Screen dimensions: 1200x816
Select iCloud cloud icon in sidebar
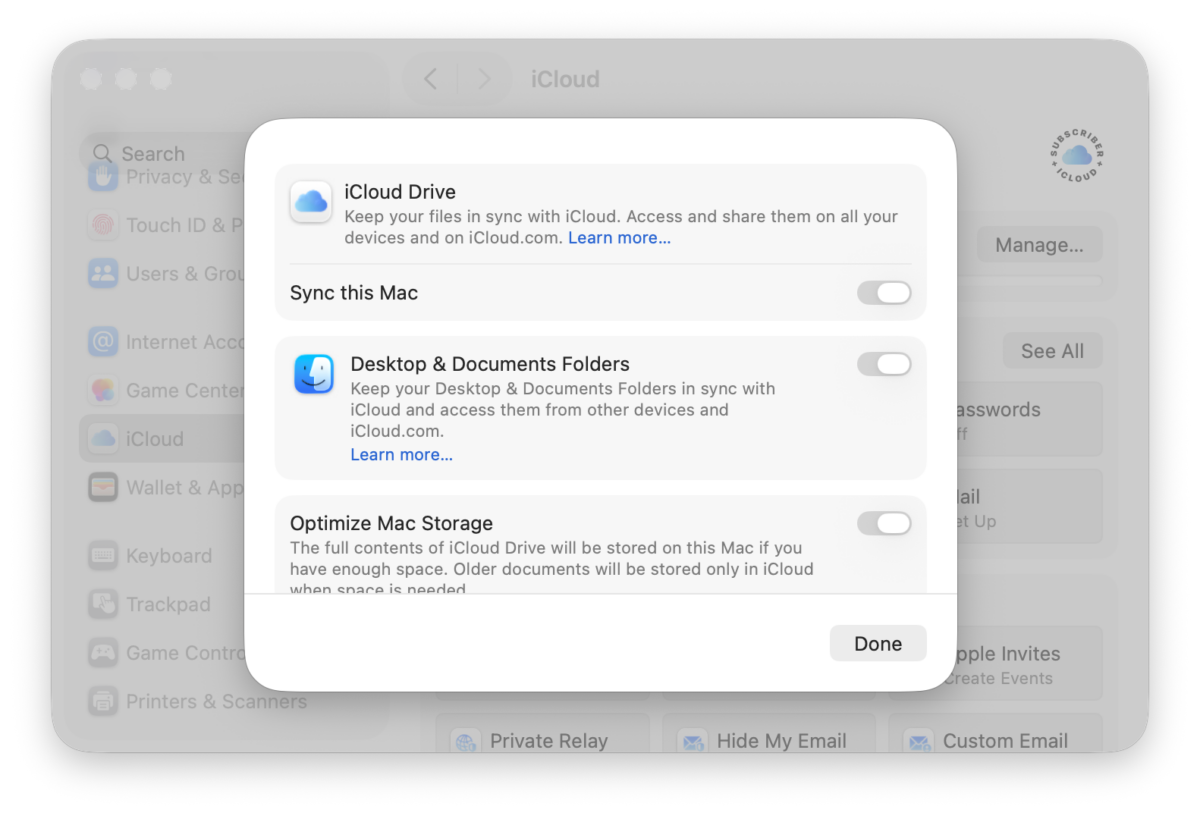[x=103, y=438]
